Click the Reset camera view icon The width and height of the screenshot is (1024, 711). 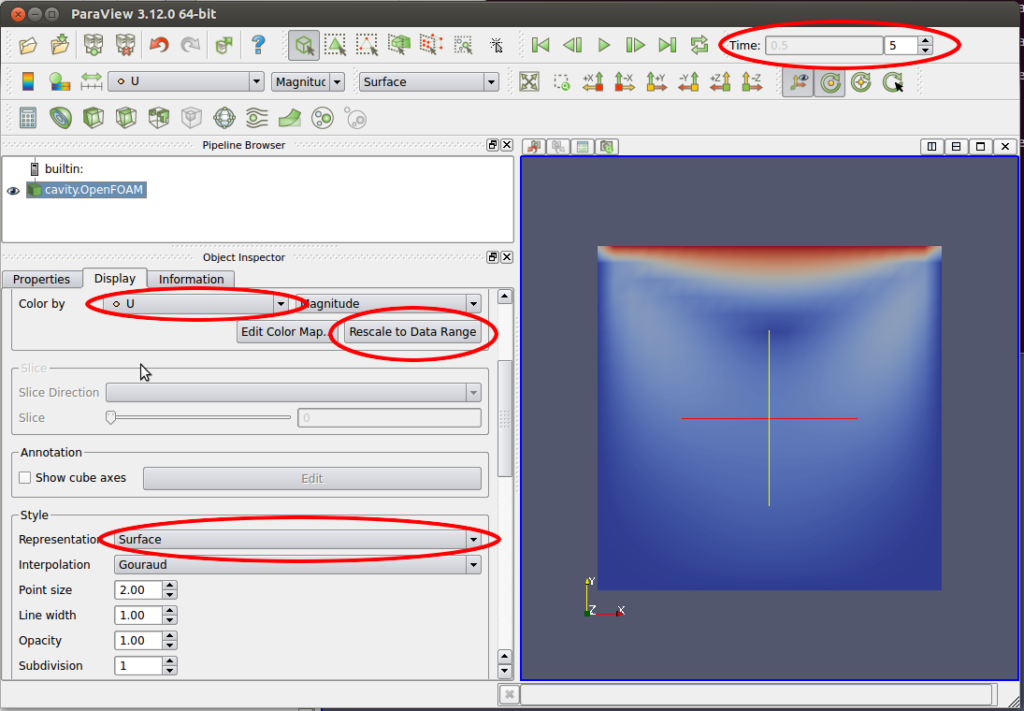[530, 82]
